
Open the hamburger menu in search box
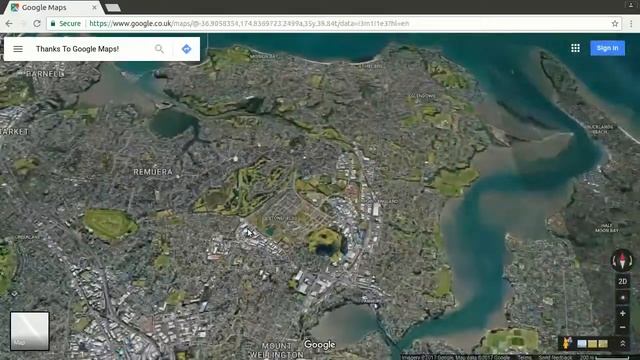(18, 49)
